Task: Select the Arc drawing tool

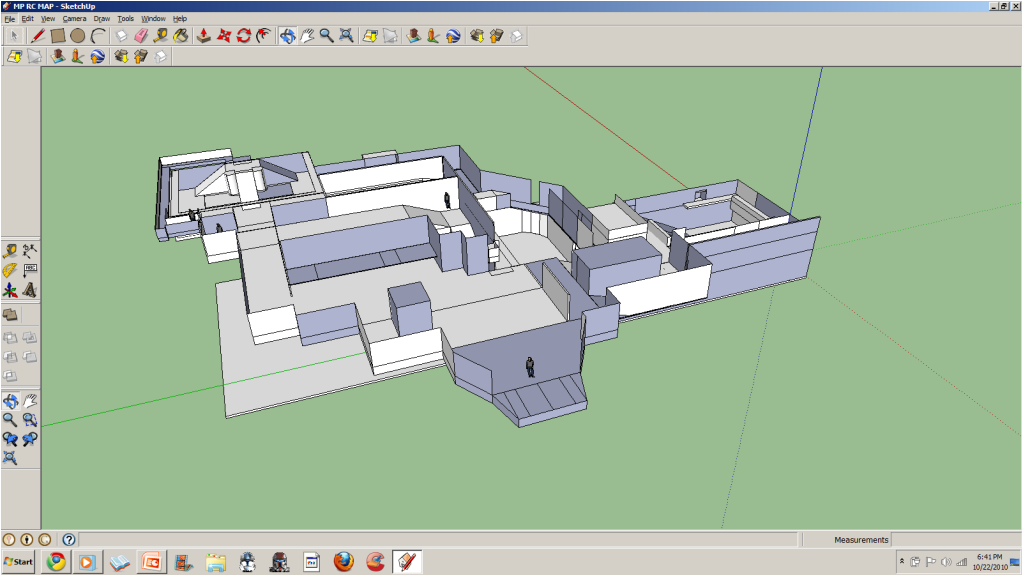Action: (x=98, y=36)
